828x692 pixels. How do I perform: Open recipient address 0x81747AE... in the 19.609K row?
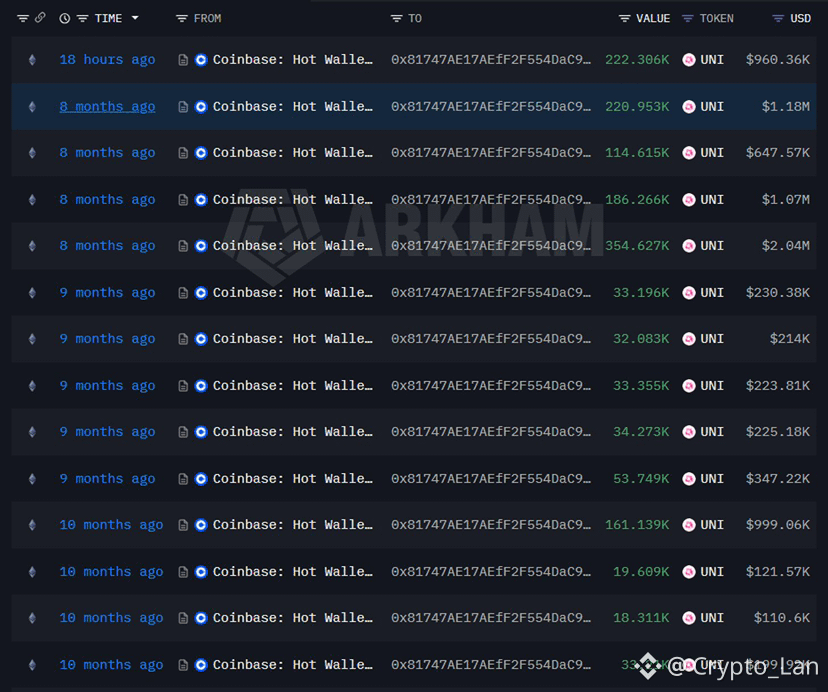pos(491,572)
